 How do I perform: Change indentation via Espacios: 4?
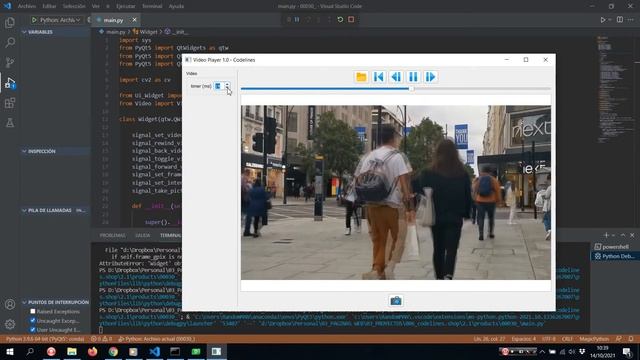[x=524, y=339]
